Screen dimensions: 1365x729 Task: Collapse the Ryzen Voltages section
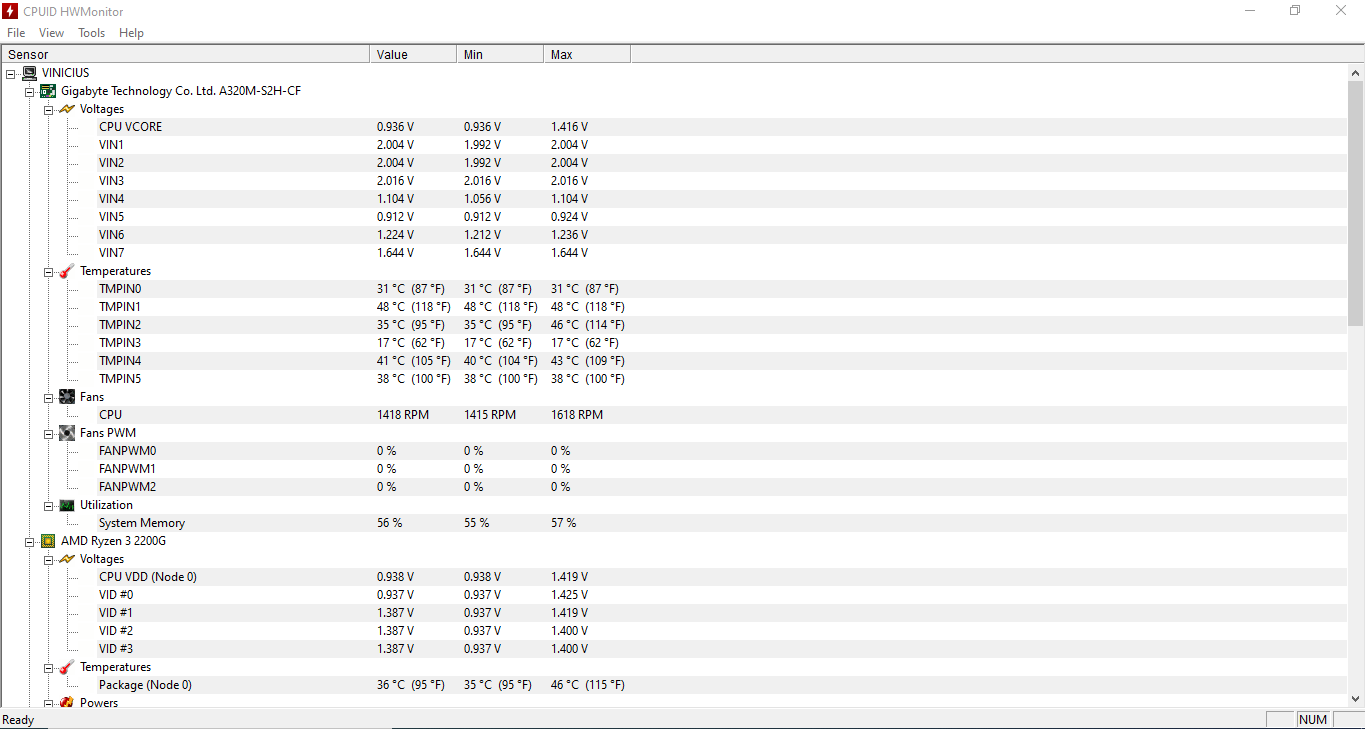[49, 559]
